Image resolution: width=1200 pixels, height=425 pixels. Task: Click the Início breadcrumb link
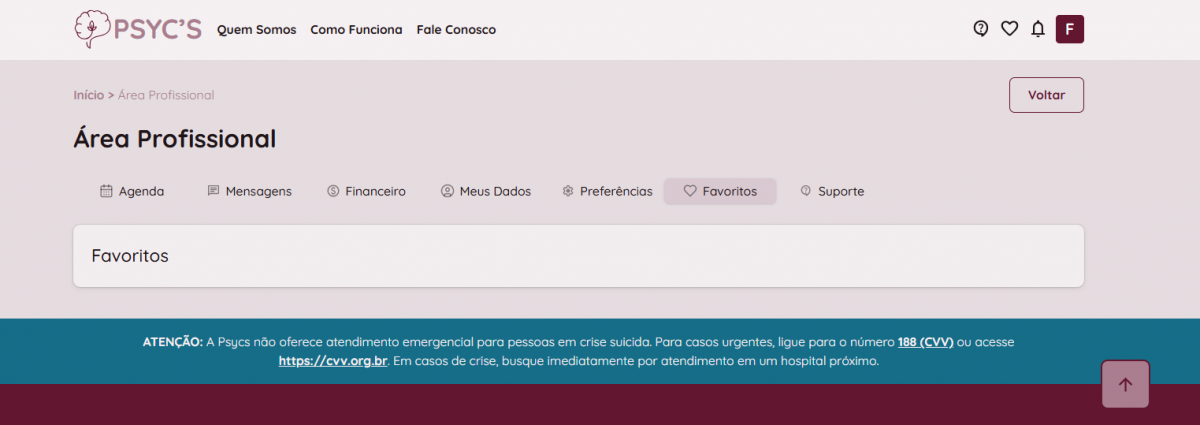(x=88, y=95)
